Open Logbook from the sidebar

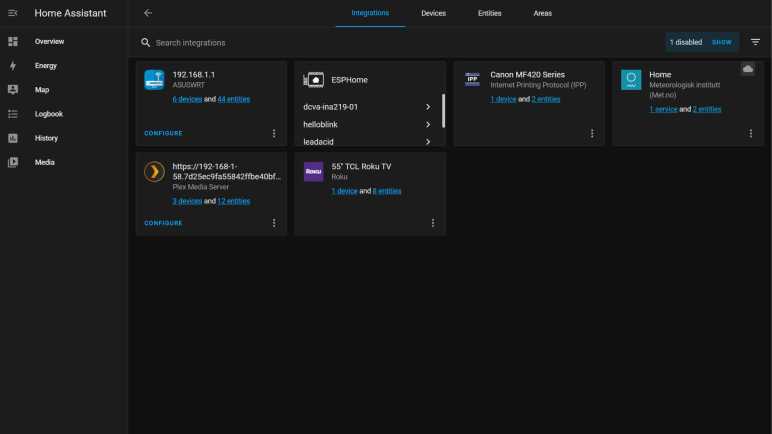click(49, 114)
